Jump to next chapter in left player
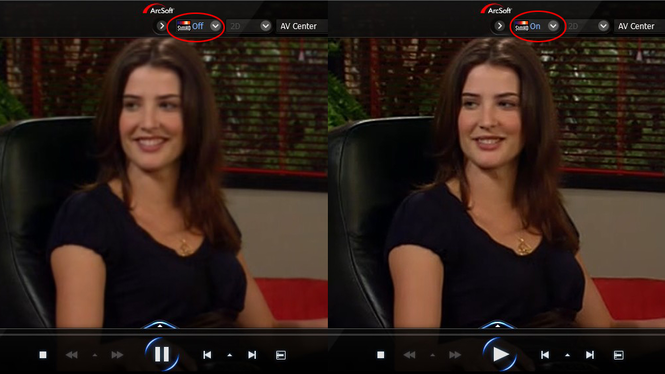The height and width of the screenshot is (374, 665). coord(252,354)
